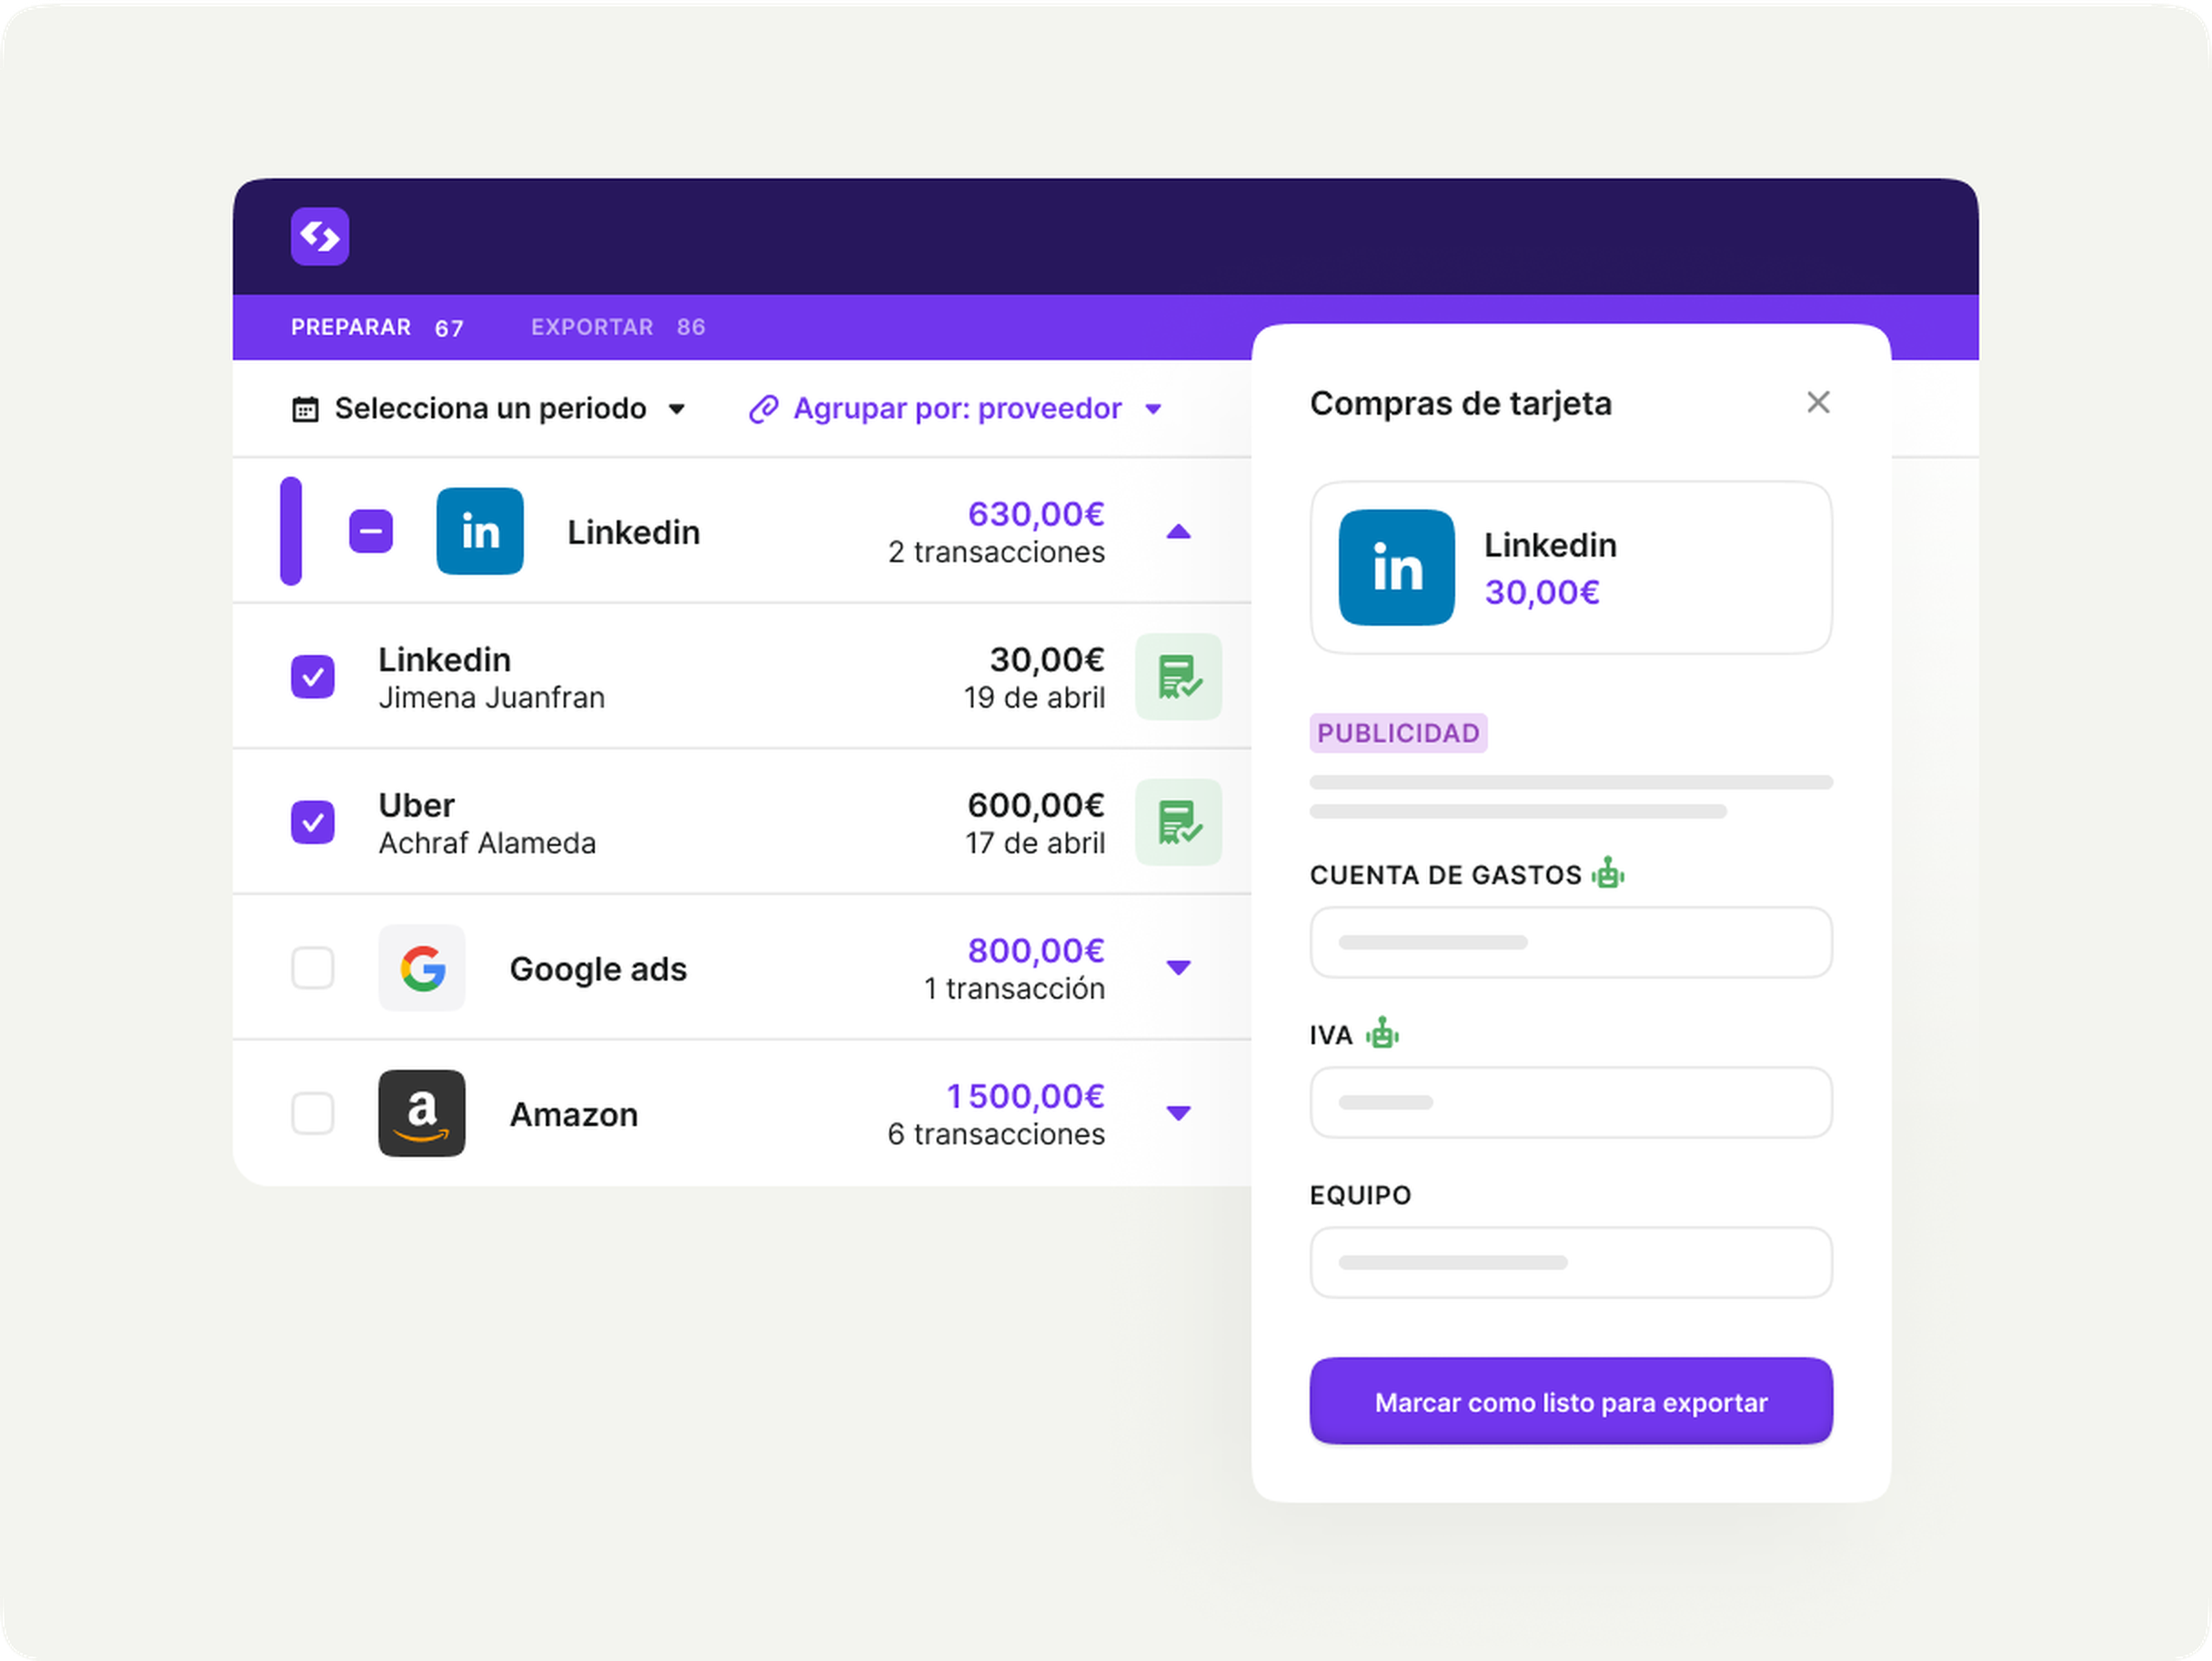Uncheck the Linkedin Jimena Juanfran transaction
Image resolution: width=2212 pixels, height=1661 pixels.
(313, 677)
